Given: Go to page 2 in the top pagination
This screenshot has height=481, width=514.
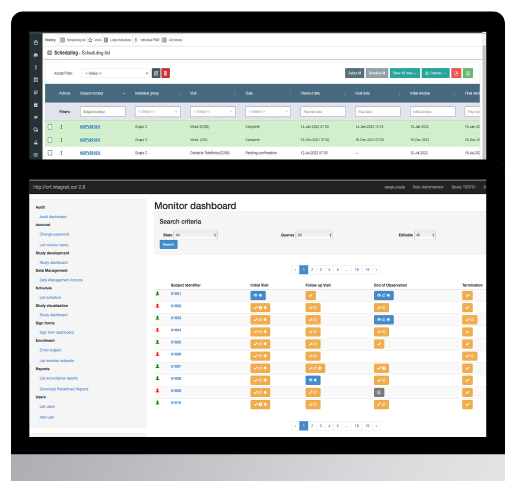Looking at the screenshot, I should click(x=312, y=270).
